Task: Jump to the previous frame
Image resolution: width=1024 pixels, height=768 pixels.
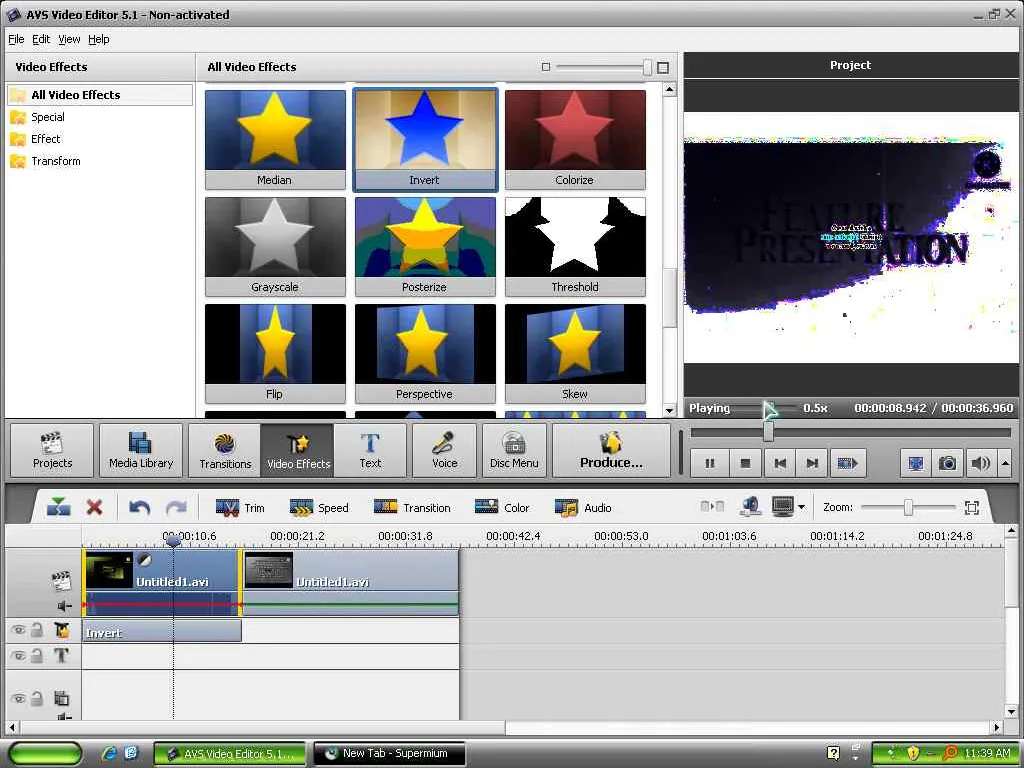Action: 780,463
